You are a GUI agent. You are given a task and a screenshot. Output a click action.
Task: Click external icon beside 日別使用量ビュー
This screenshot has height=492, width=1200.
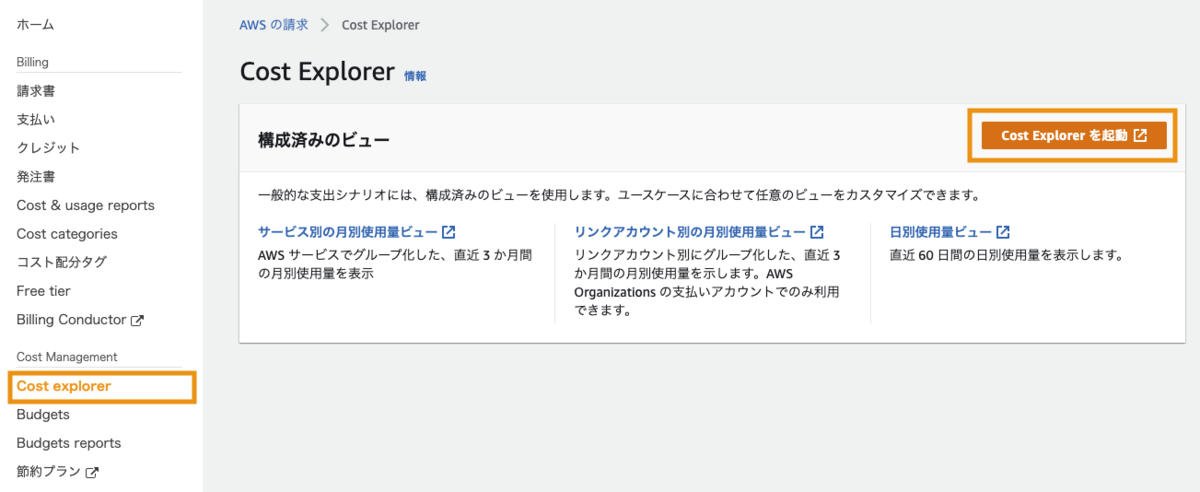[x=1003, y=232]
